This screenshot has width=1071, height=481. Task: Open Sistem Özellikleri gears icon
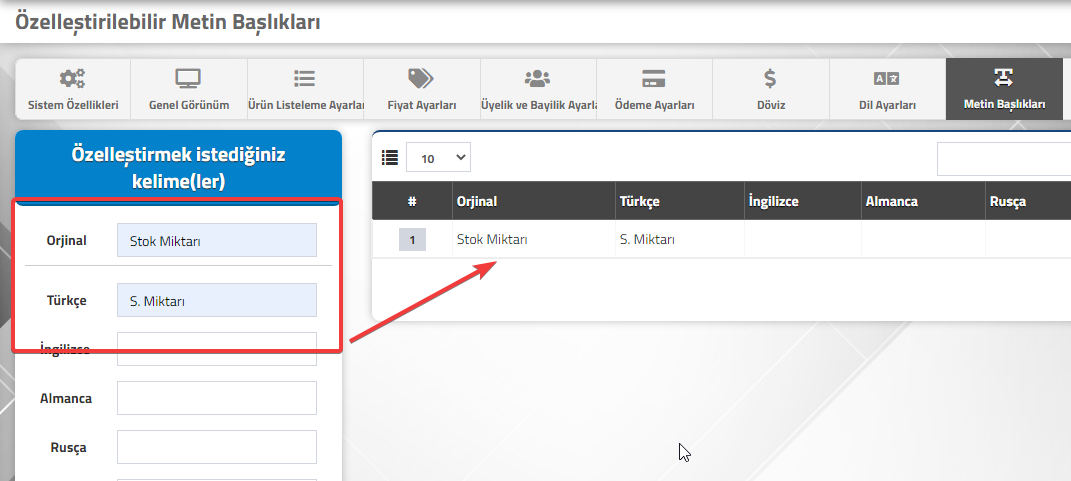tap(72, 79)
